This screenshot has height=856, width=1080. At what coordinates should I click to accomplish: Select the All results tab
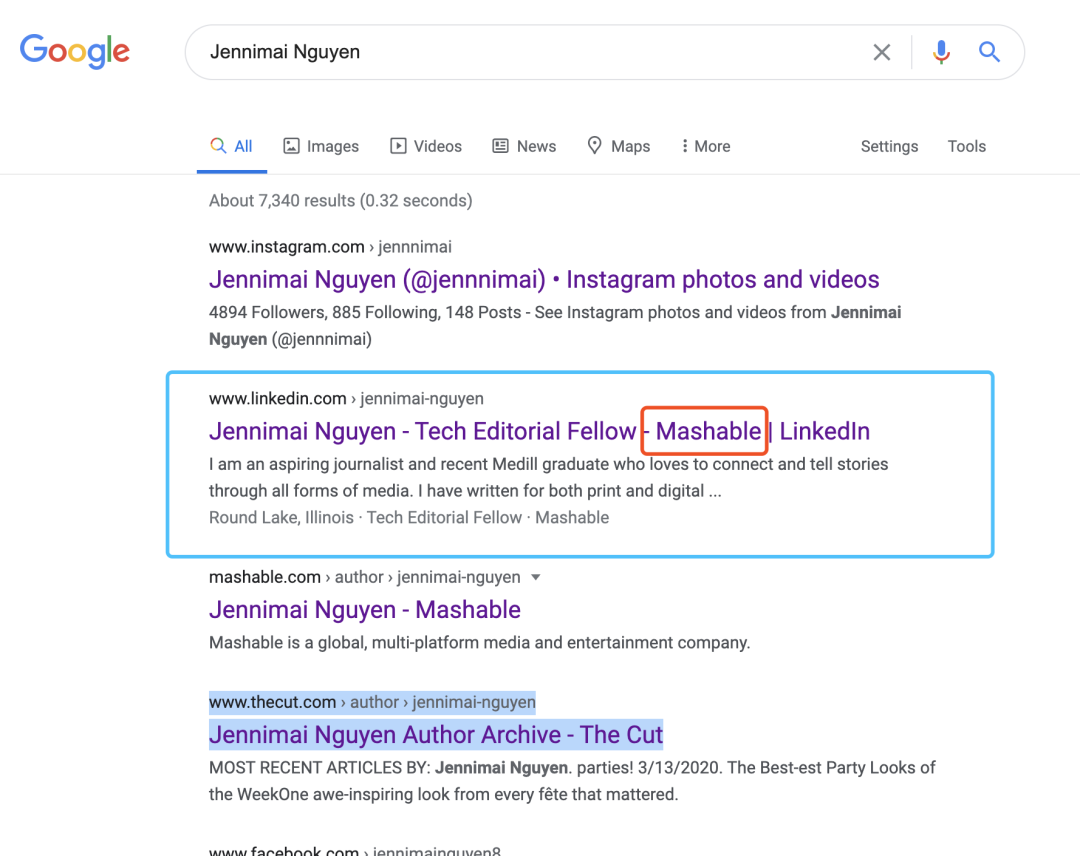[232, 146]
